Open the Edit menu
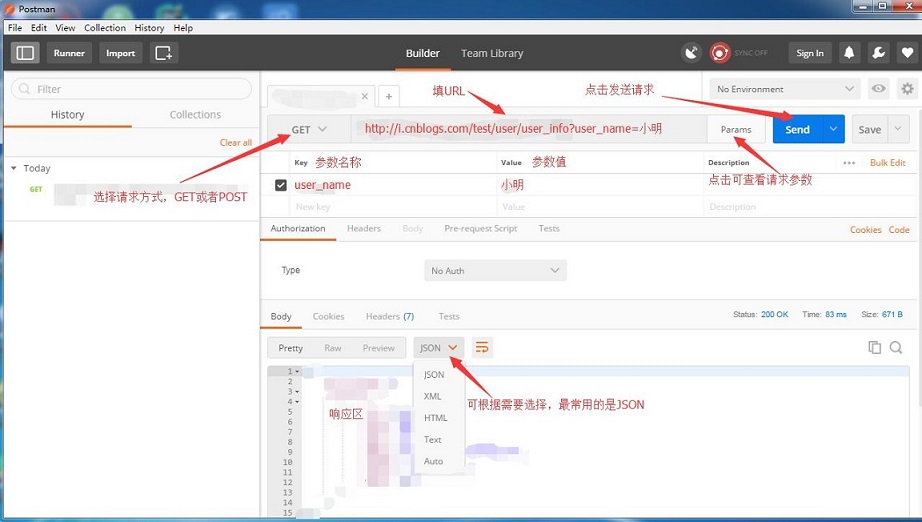The height and width of the screenshot is (522, 922). tap(39, 28)
